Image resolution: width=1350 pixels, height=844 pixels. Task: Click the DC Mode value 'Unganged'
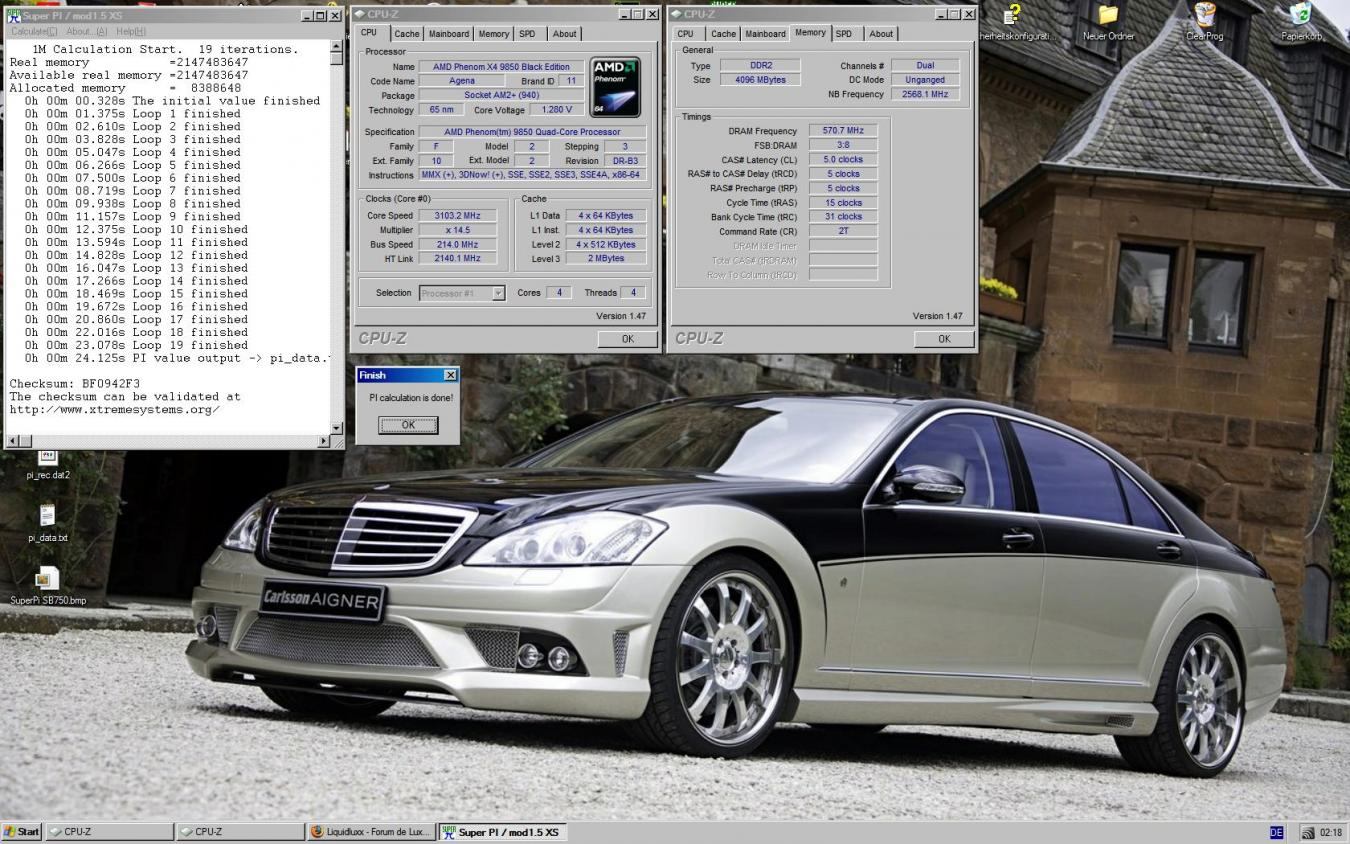[x=925, y=80]
